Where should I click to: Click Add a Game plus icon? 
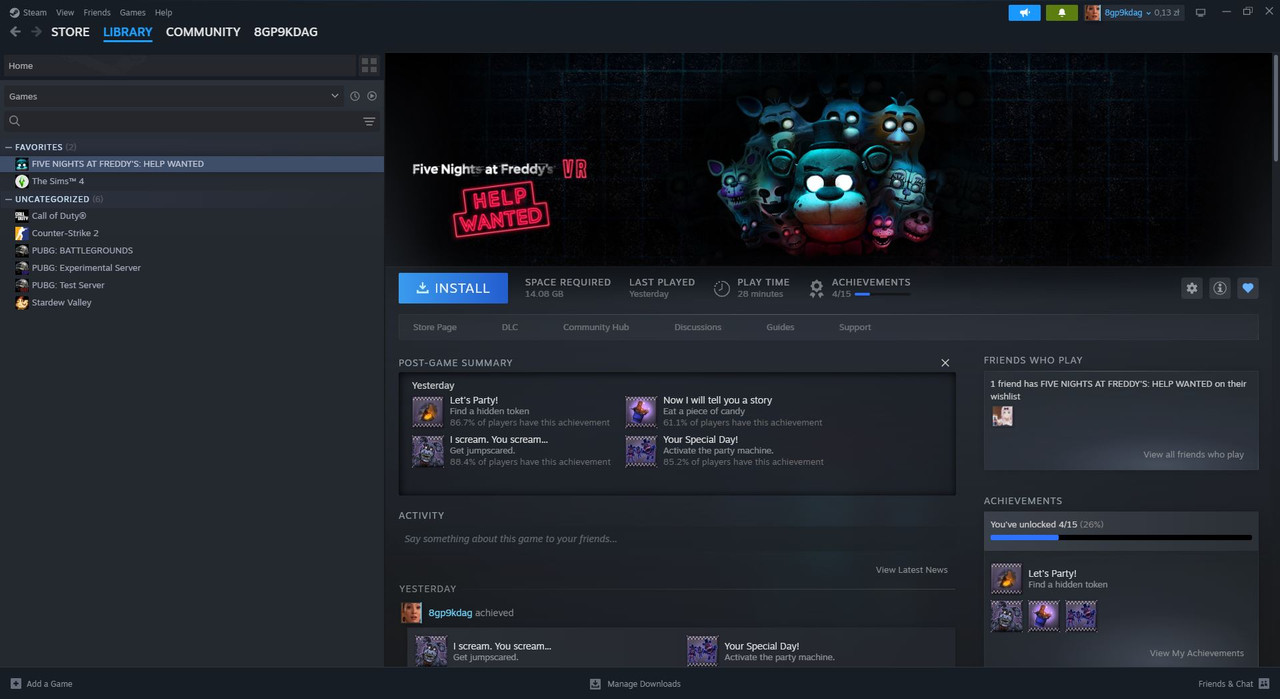pyautogui.click(x=15, y=684)
